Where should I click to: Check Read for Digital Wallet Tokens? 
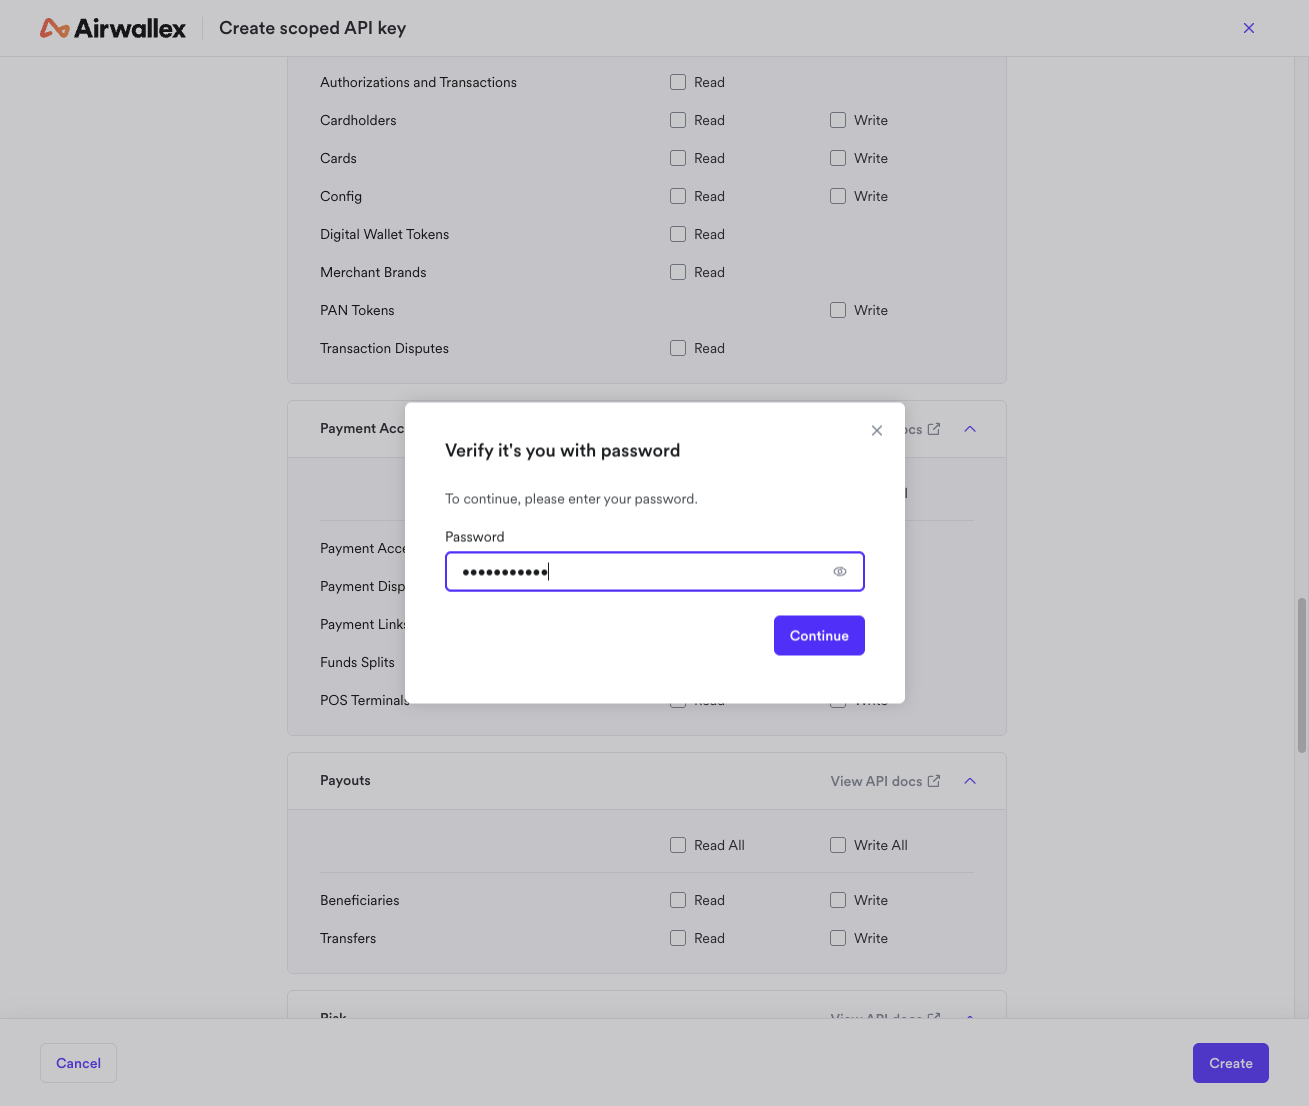pos(678,234)
